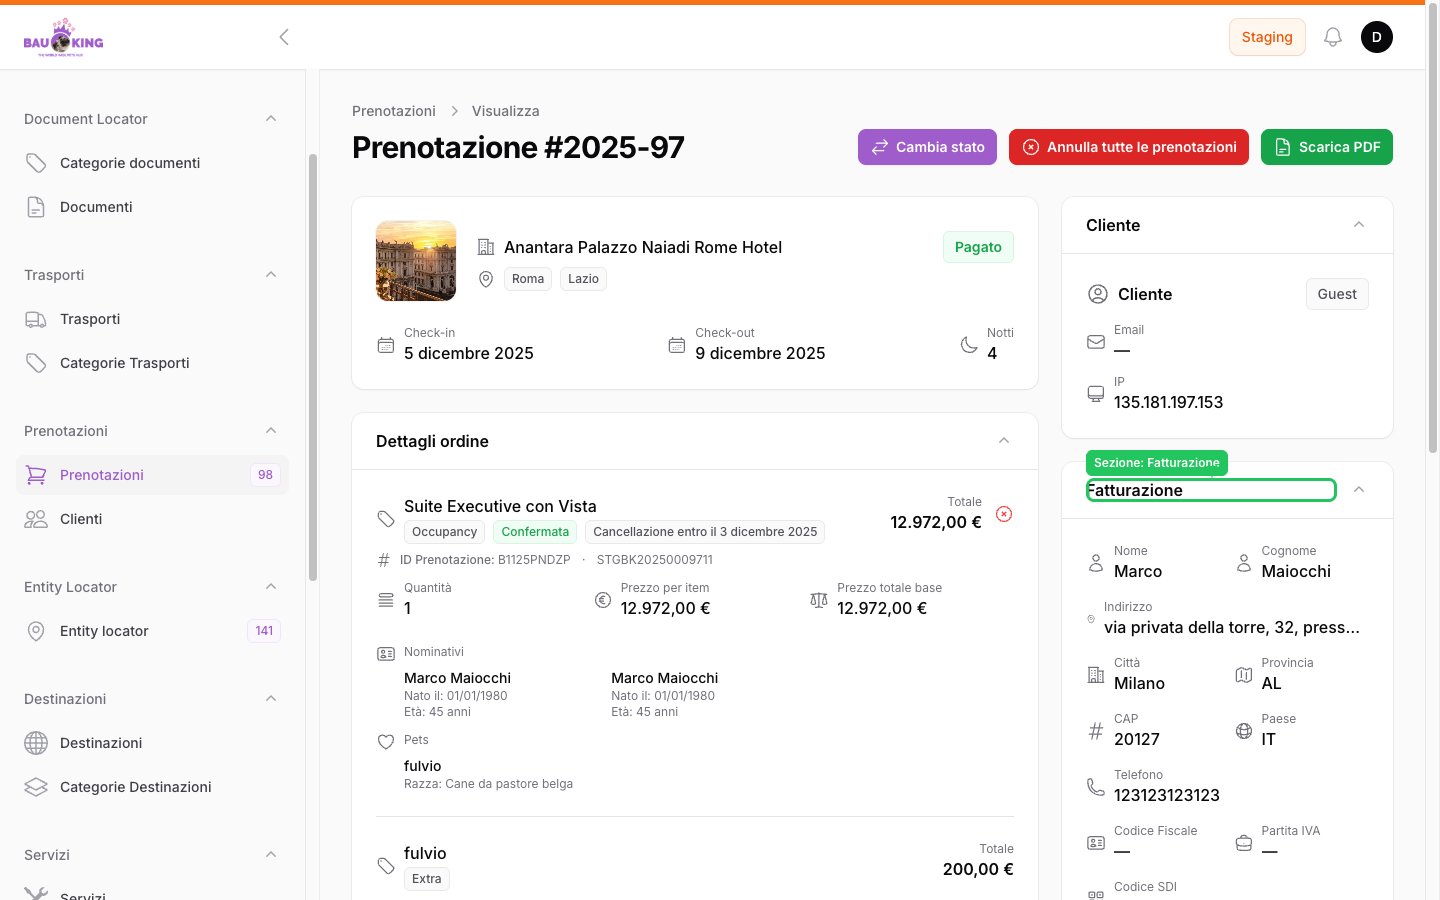Viewport: 1440px width, 900px height.
Task: Open Entity locator item with badge 141
Action: point(152,631)
